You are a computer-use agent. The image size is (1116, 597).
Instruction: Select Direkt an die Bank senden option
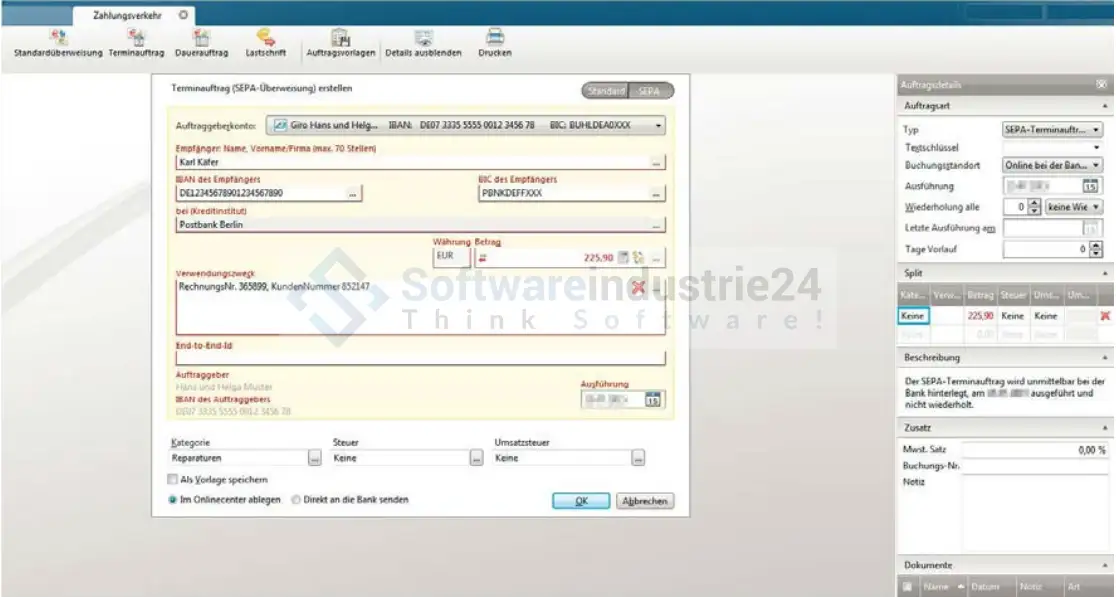[x=295, y=499]
